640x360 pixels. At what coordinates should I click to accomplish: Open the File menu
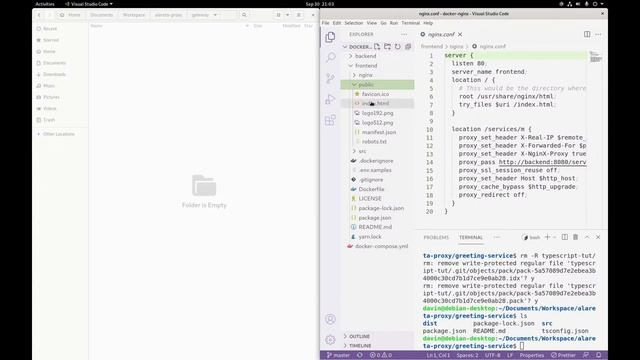[x=325, y=23]
